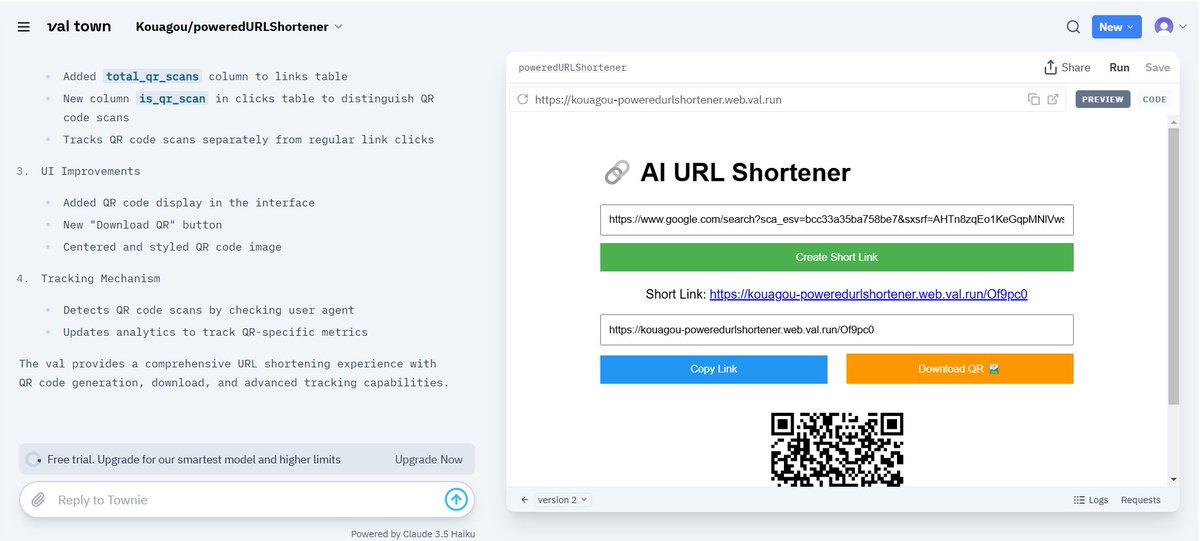Open preview in new tab icon

(1053, 99)
